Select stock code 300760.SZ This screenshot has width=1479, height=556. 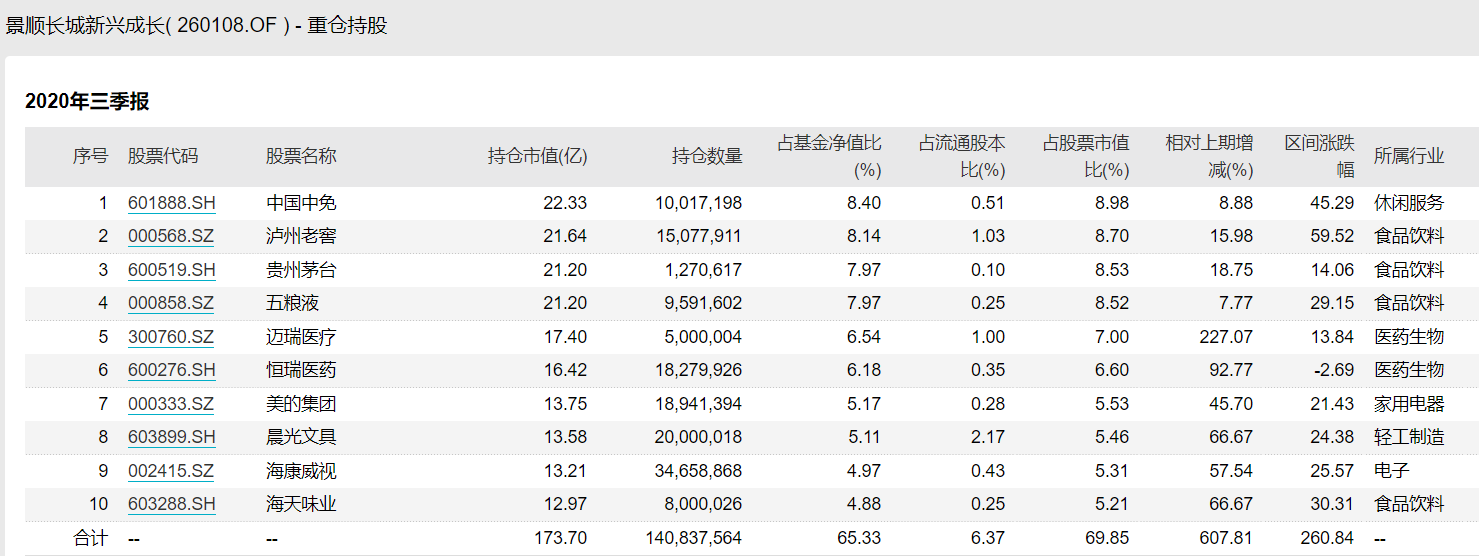pyautogui.click(x=171, y=337)
